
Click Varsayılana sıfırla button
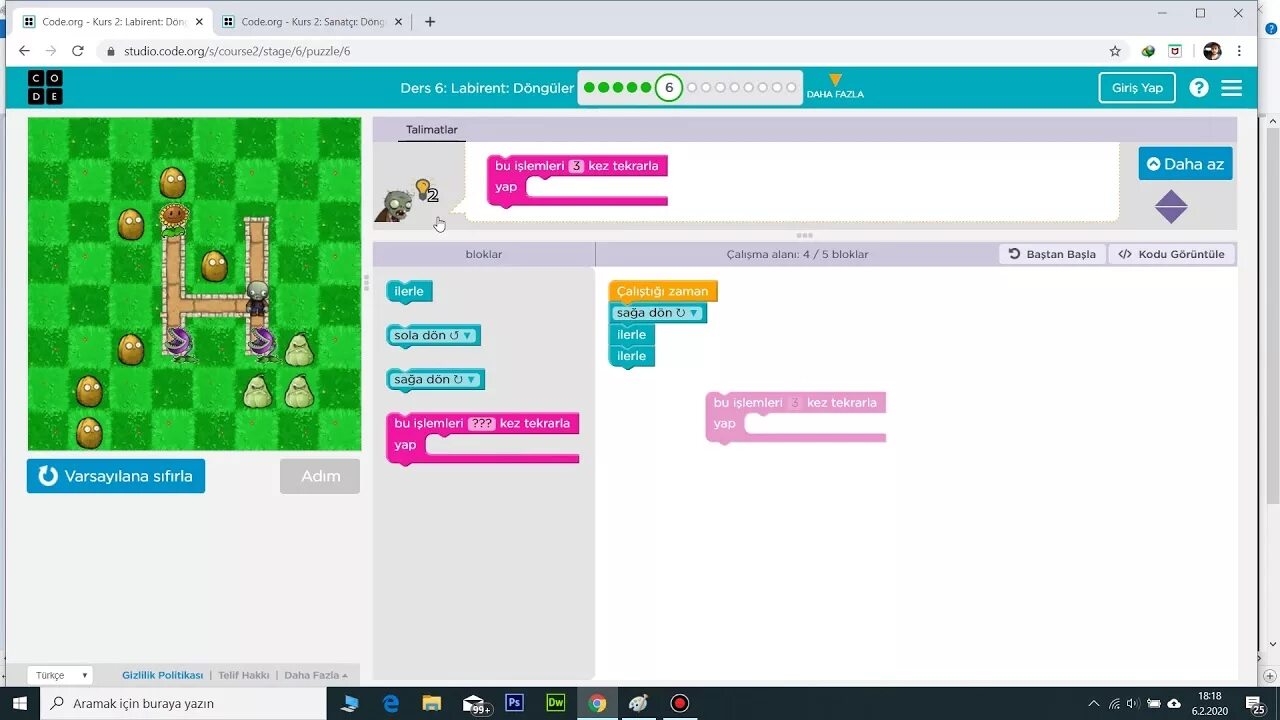116,476
